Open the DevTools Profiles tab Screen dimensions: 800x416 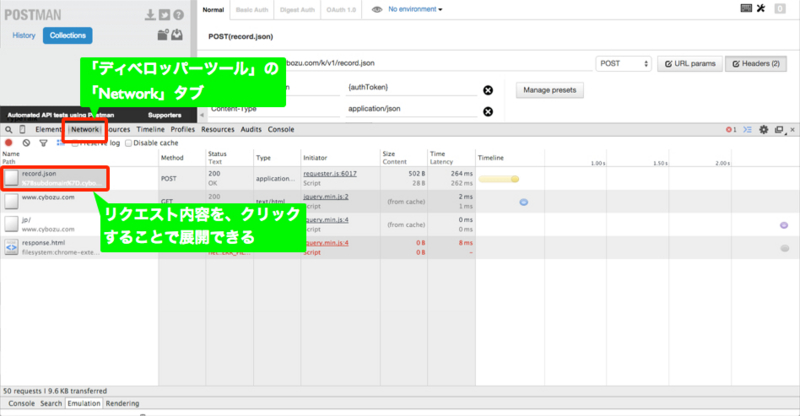(183, 130)
